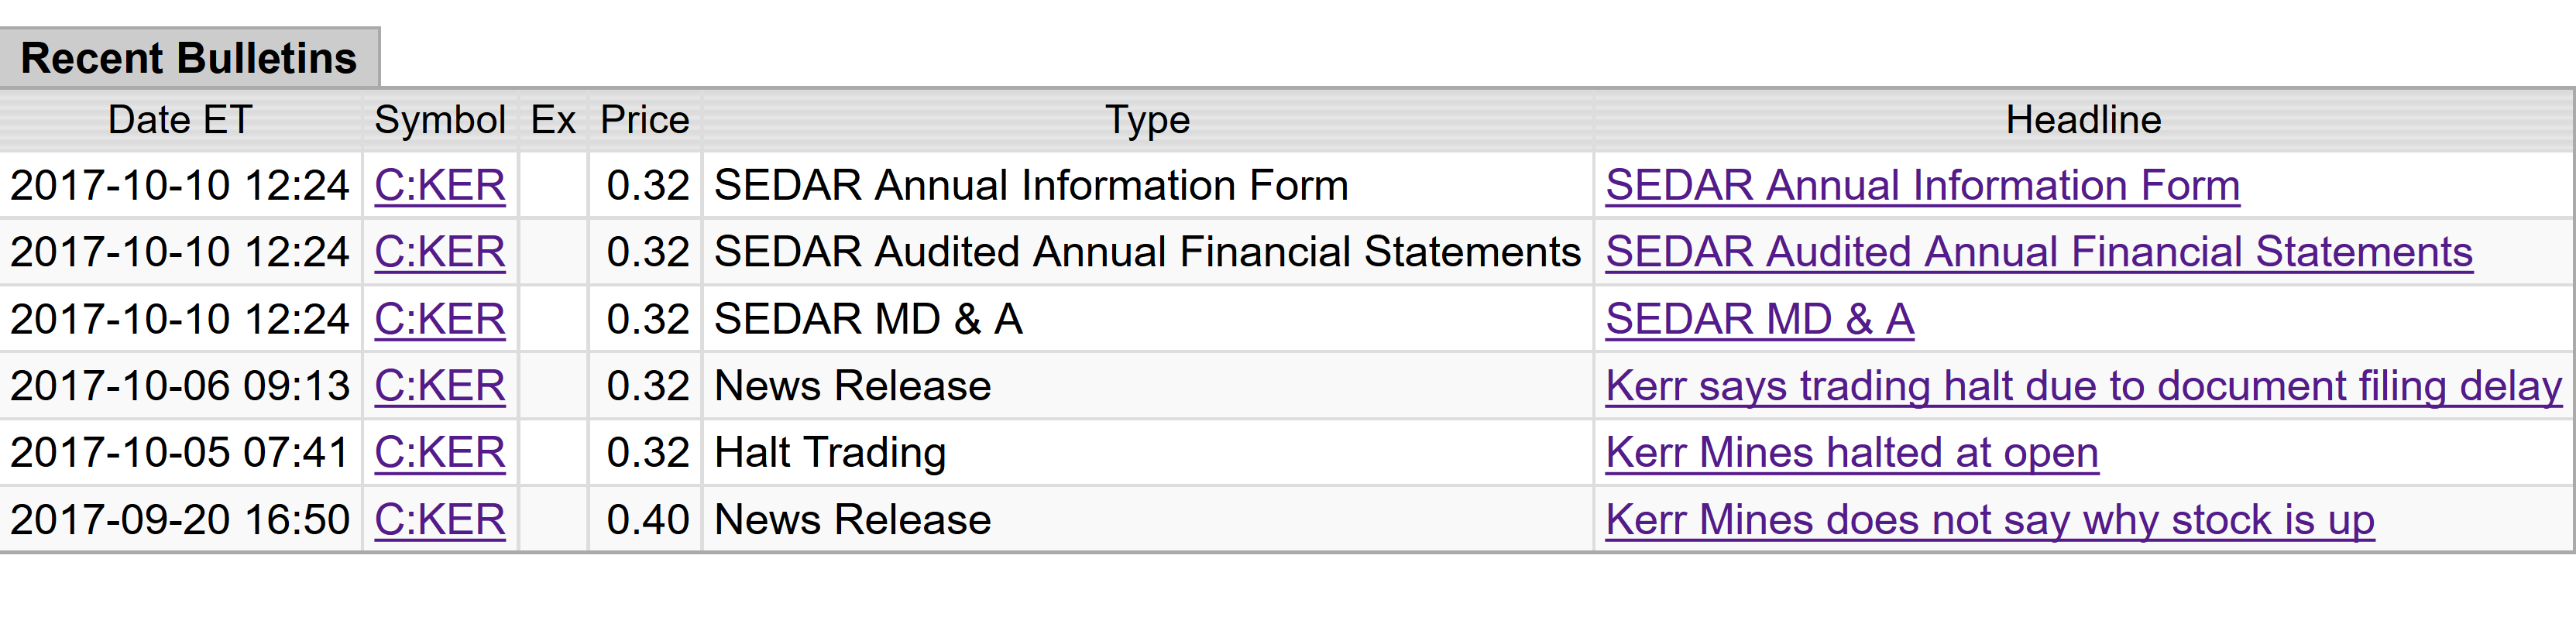
Task: Click C:KER symbol in the Halt Trading row
Action: (440, 452)
